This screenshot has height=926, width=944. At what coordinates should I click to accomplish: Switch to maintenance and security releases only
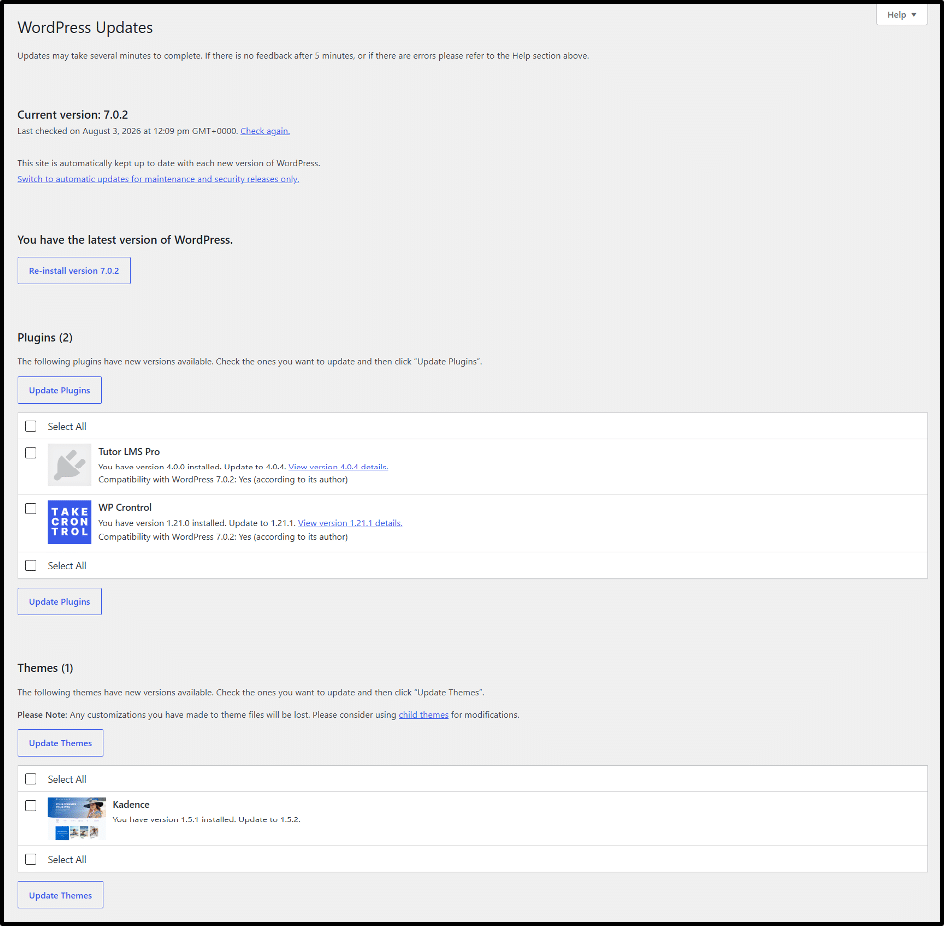[x=158, y=179]
